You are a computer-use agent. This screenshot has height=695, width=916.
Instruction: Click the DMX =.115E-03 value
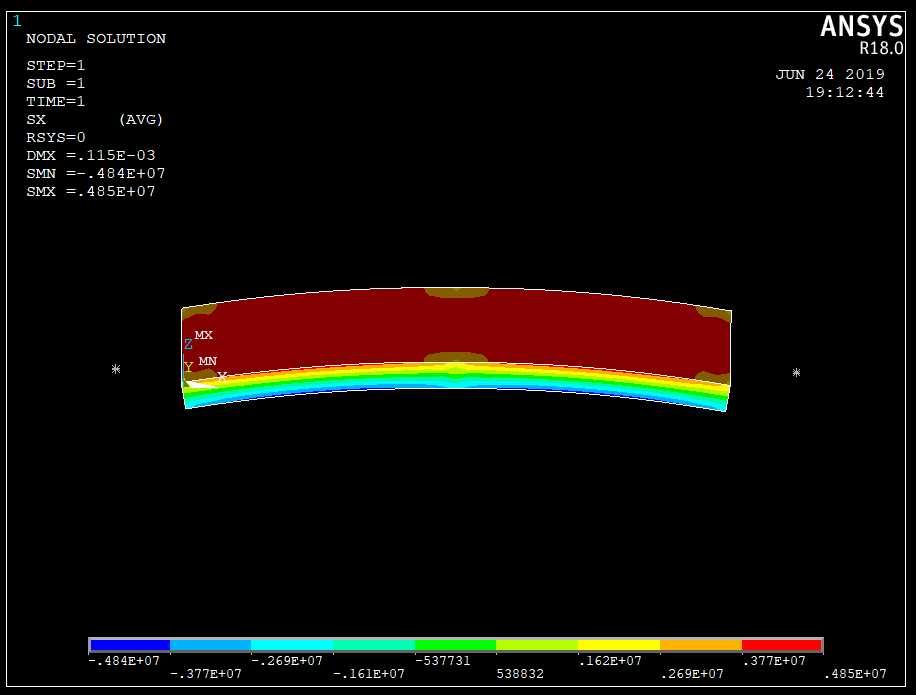91,155
